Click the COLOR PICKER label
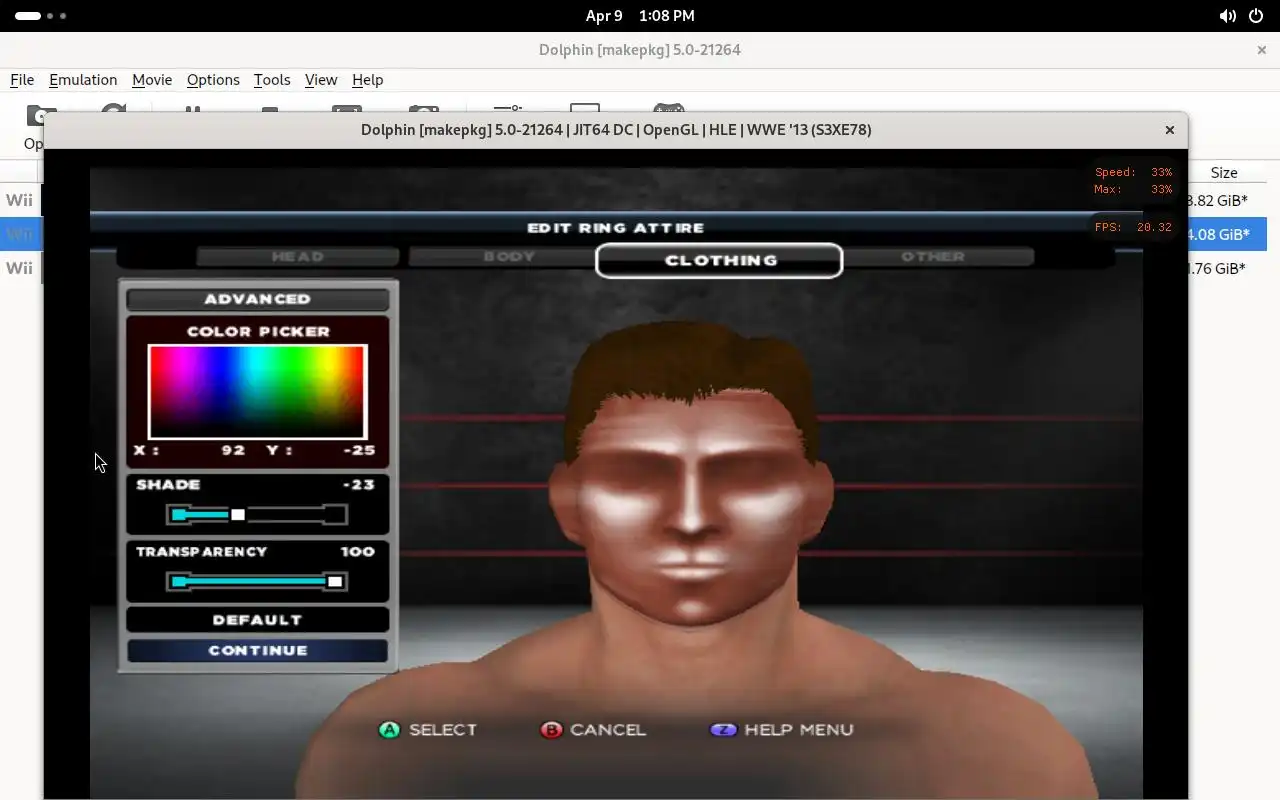 point(258,331)
